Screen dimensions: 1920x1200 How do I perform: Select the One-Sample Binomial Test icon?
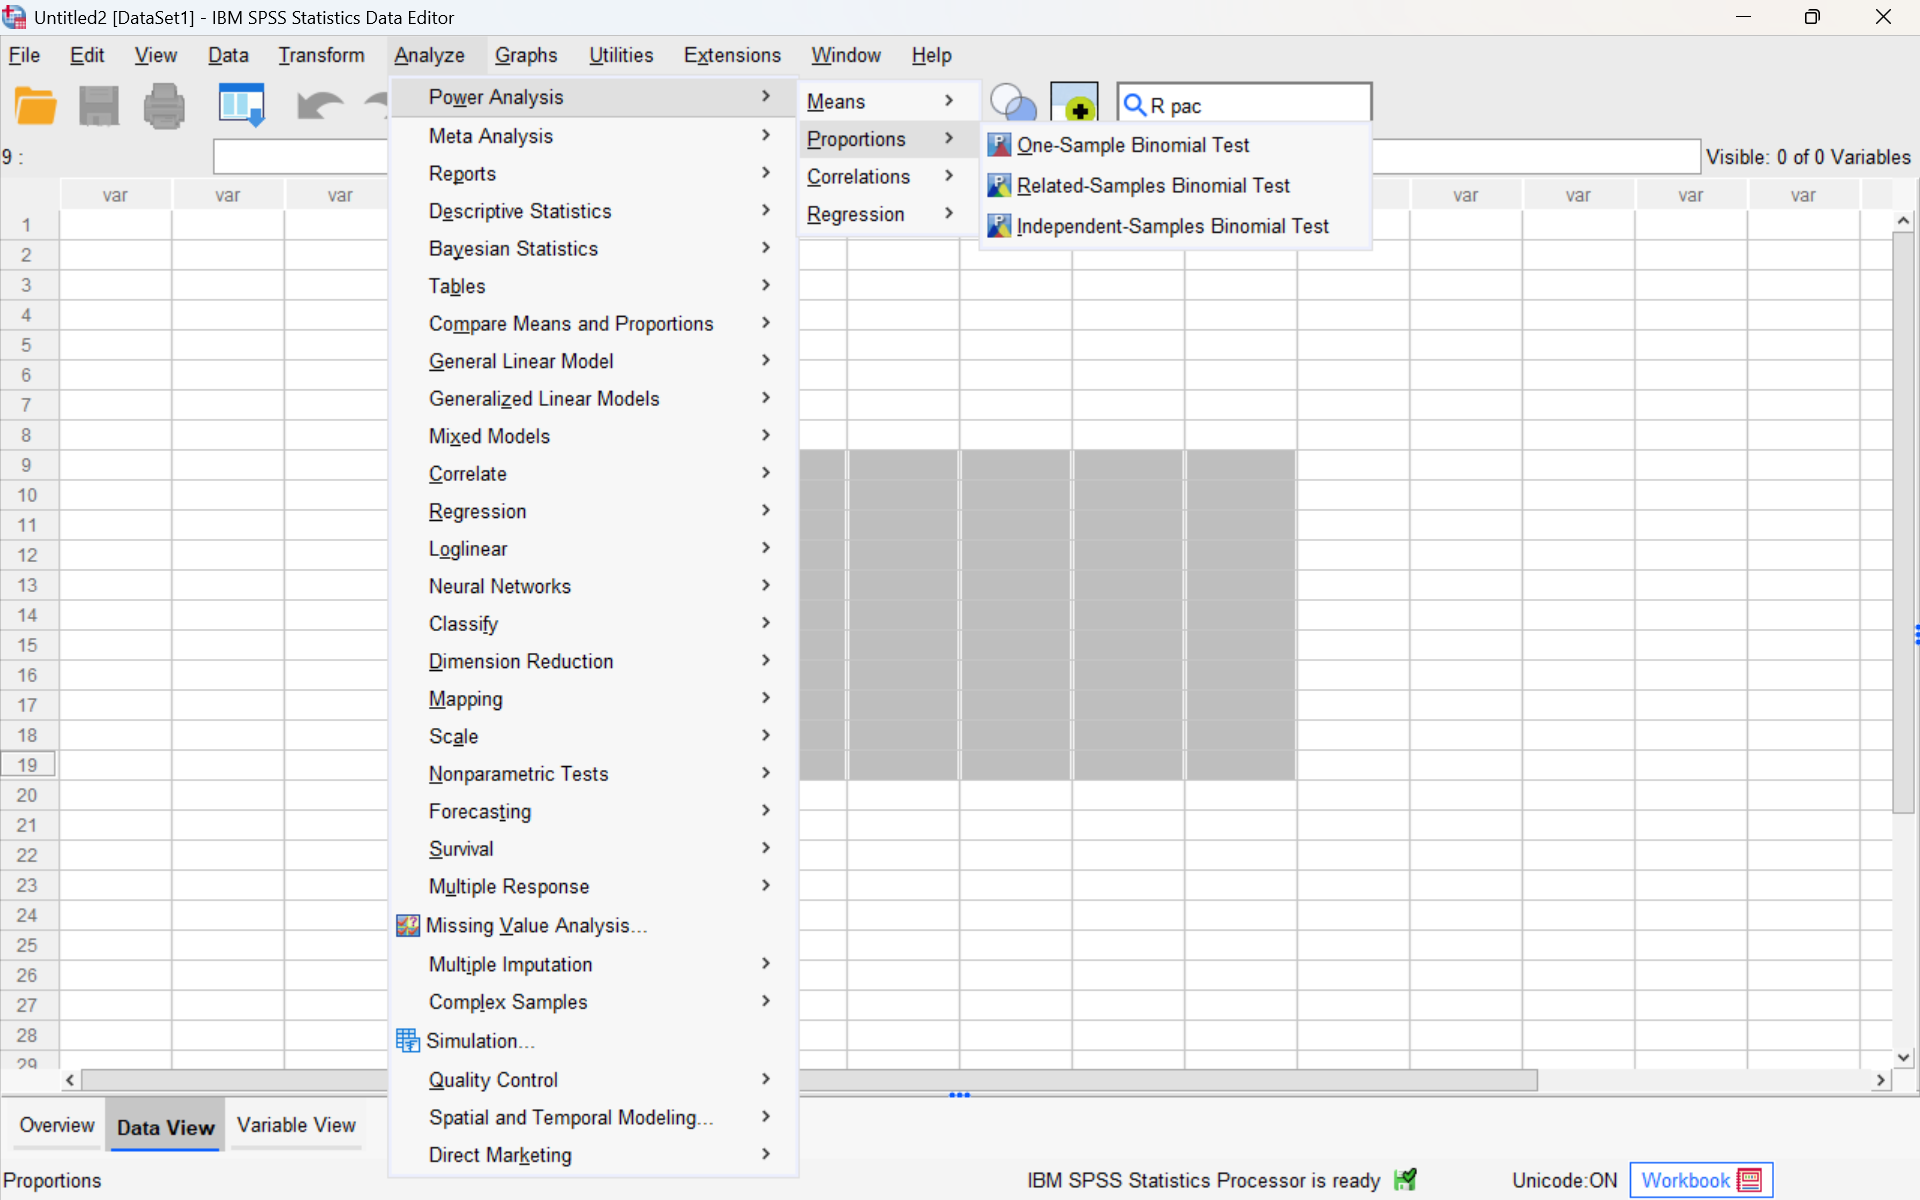pos(999,144)
